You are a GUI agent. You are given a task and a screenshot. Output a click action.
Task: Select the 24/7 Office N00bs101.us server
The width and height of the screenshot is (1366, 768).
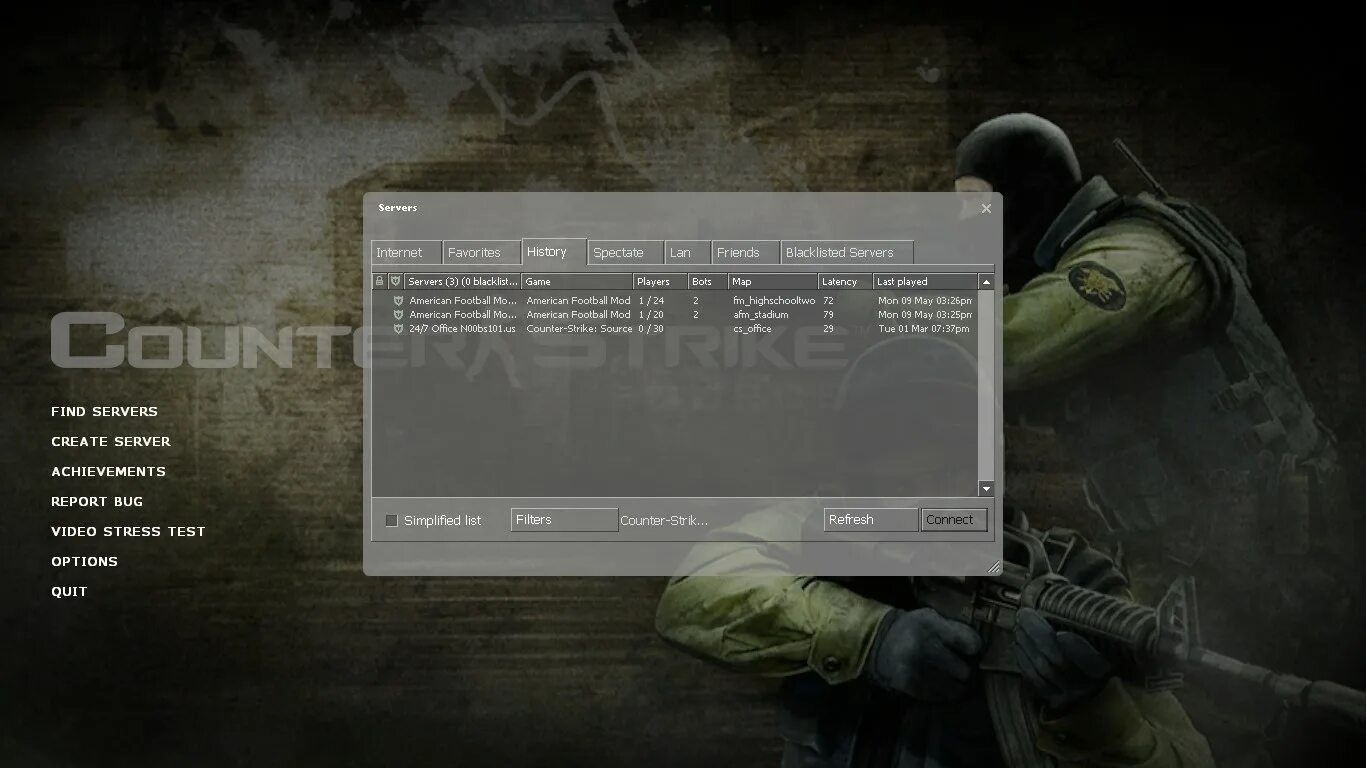tap(675, 328)
